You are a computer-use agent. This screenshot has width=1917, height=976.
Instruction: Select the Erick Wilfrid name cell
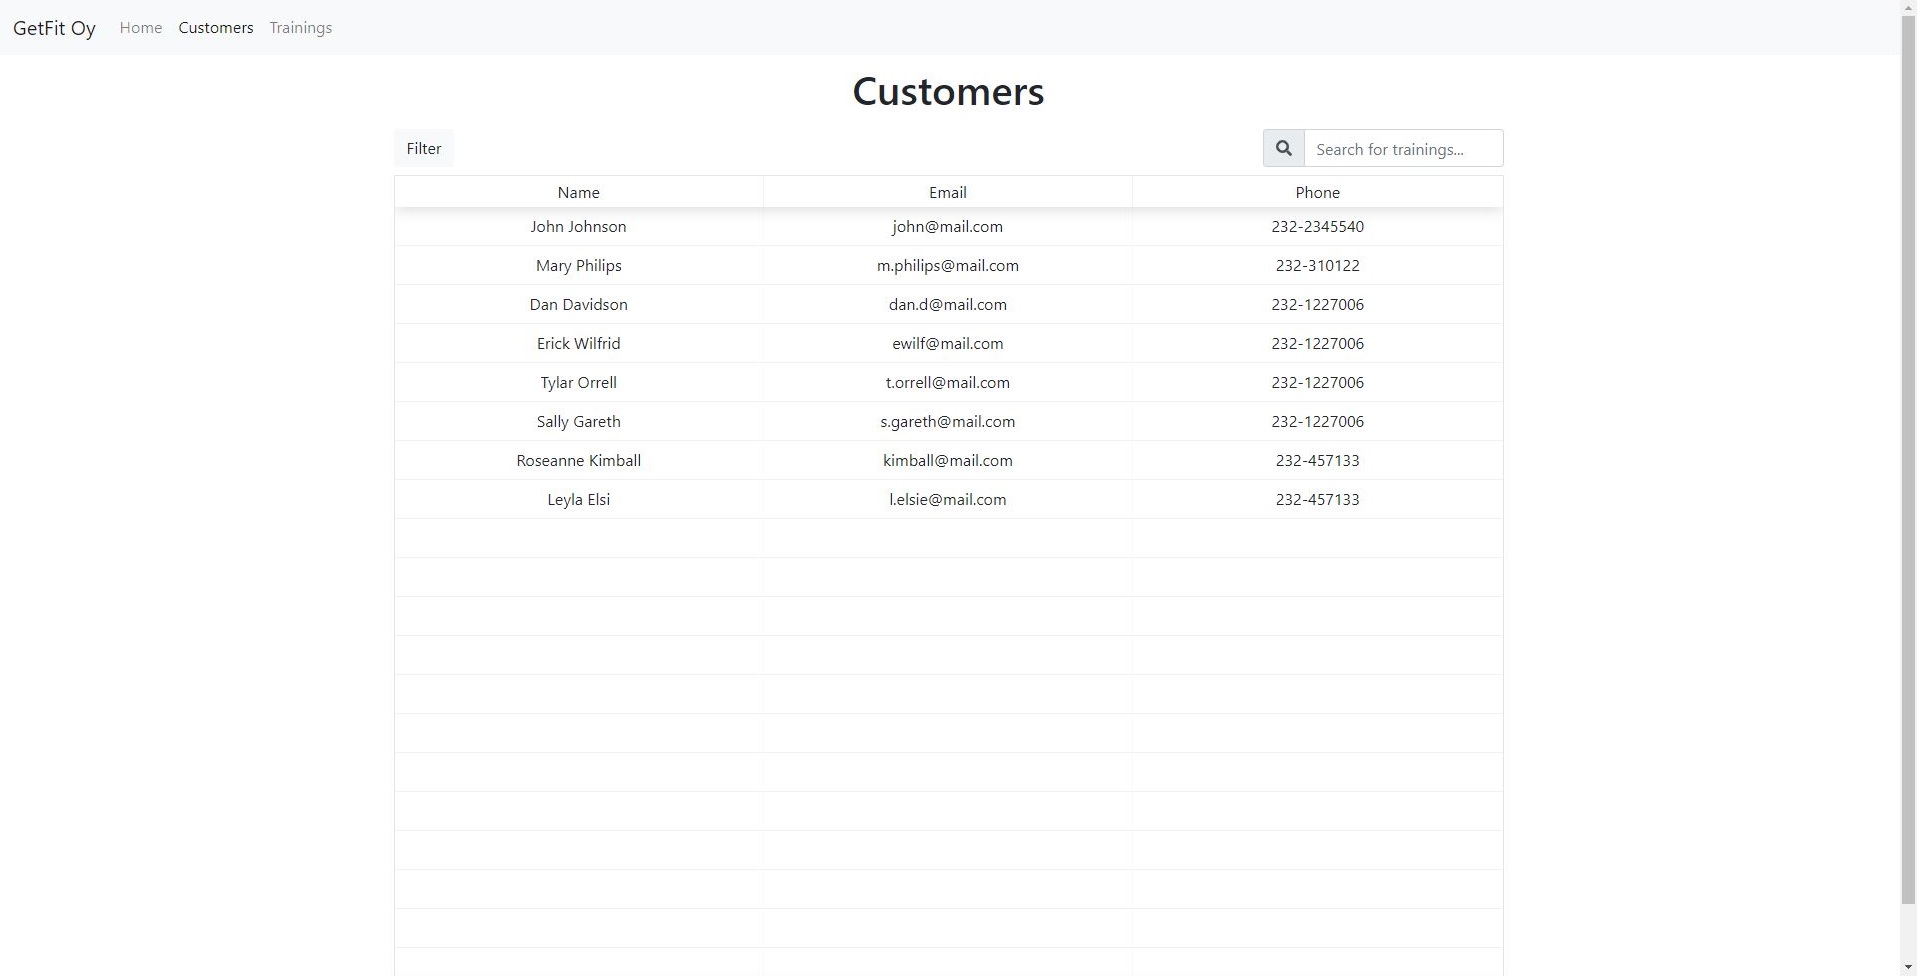click(x=579, y=344)
